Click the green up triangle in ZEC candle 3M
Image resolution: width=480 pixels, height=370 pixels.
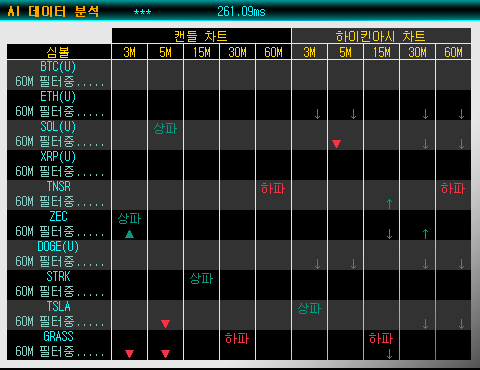pyautogui.click(x=129, y=234)
